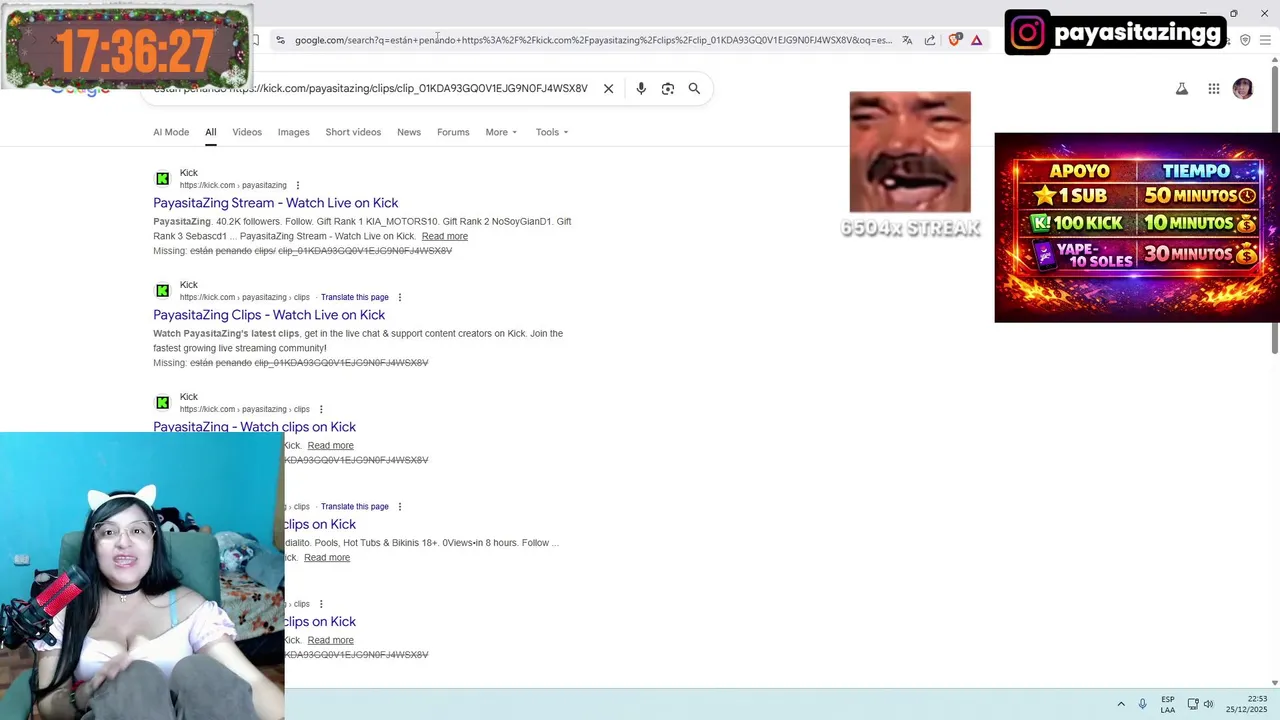
Task: Open the browser translate page icon
Action: (907, 40)
